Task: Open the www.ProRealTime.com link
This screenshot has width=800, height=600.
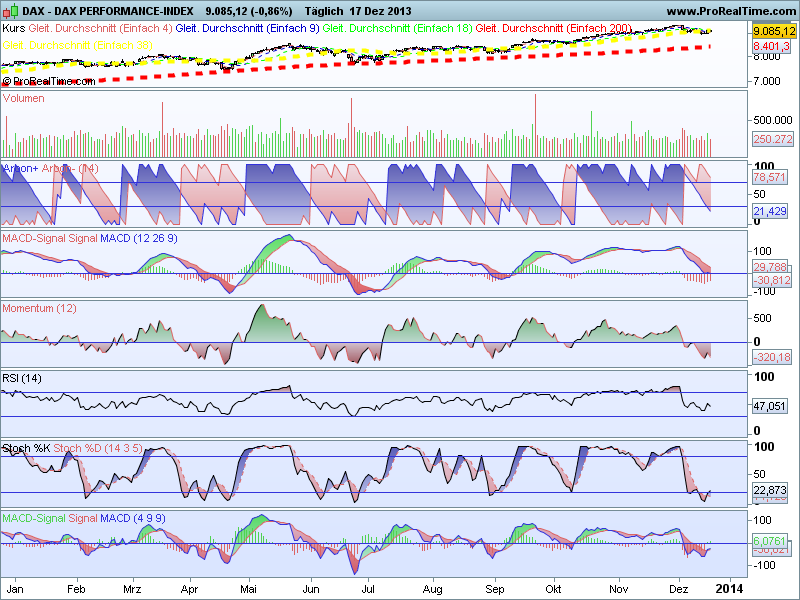Action: (731, 11)
